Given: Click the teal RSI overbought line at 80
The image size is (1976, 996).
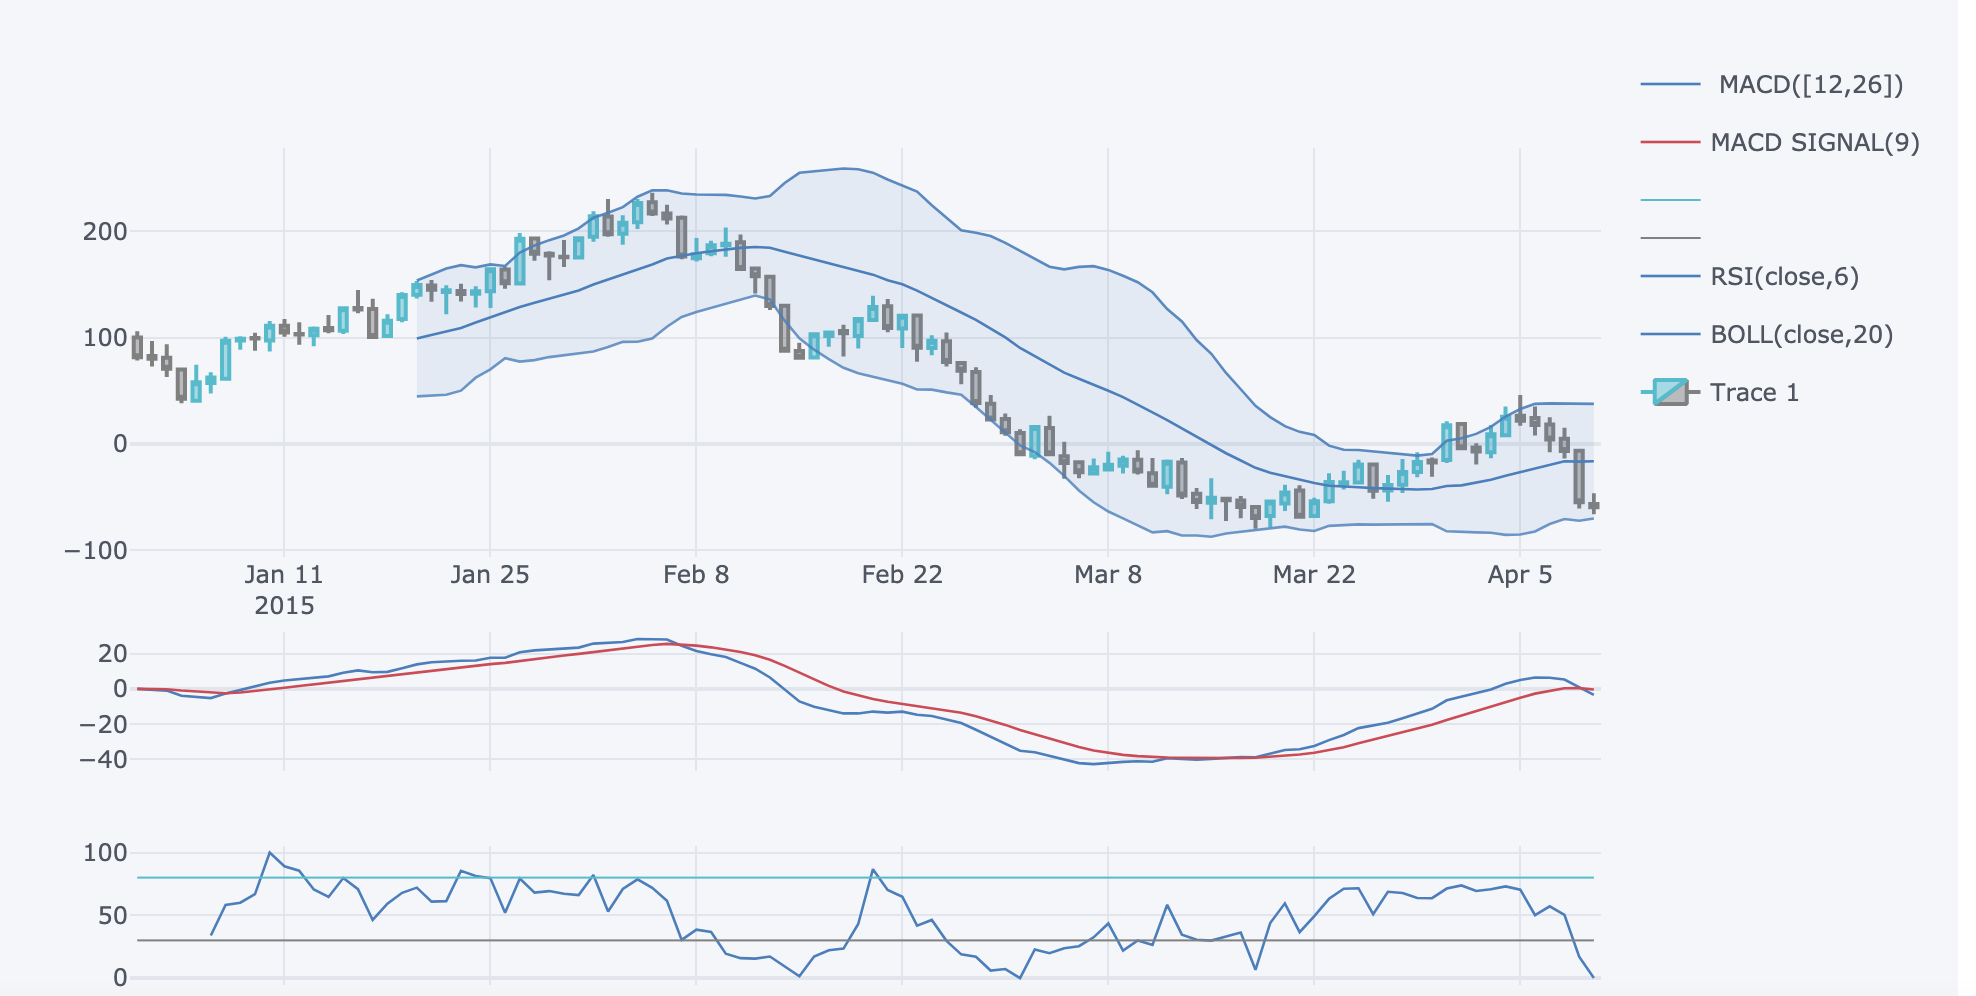Looking at the screenshot, I should [x=865, y=878].
